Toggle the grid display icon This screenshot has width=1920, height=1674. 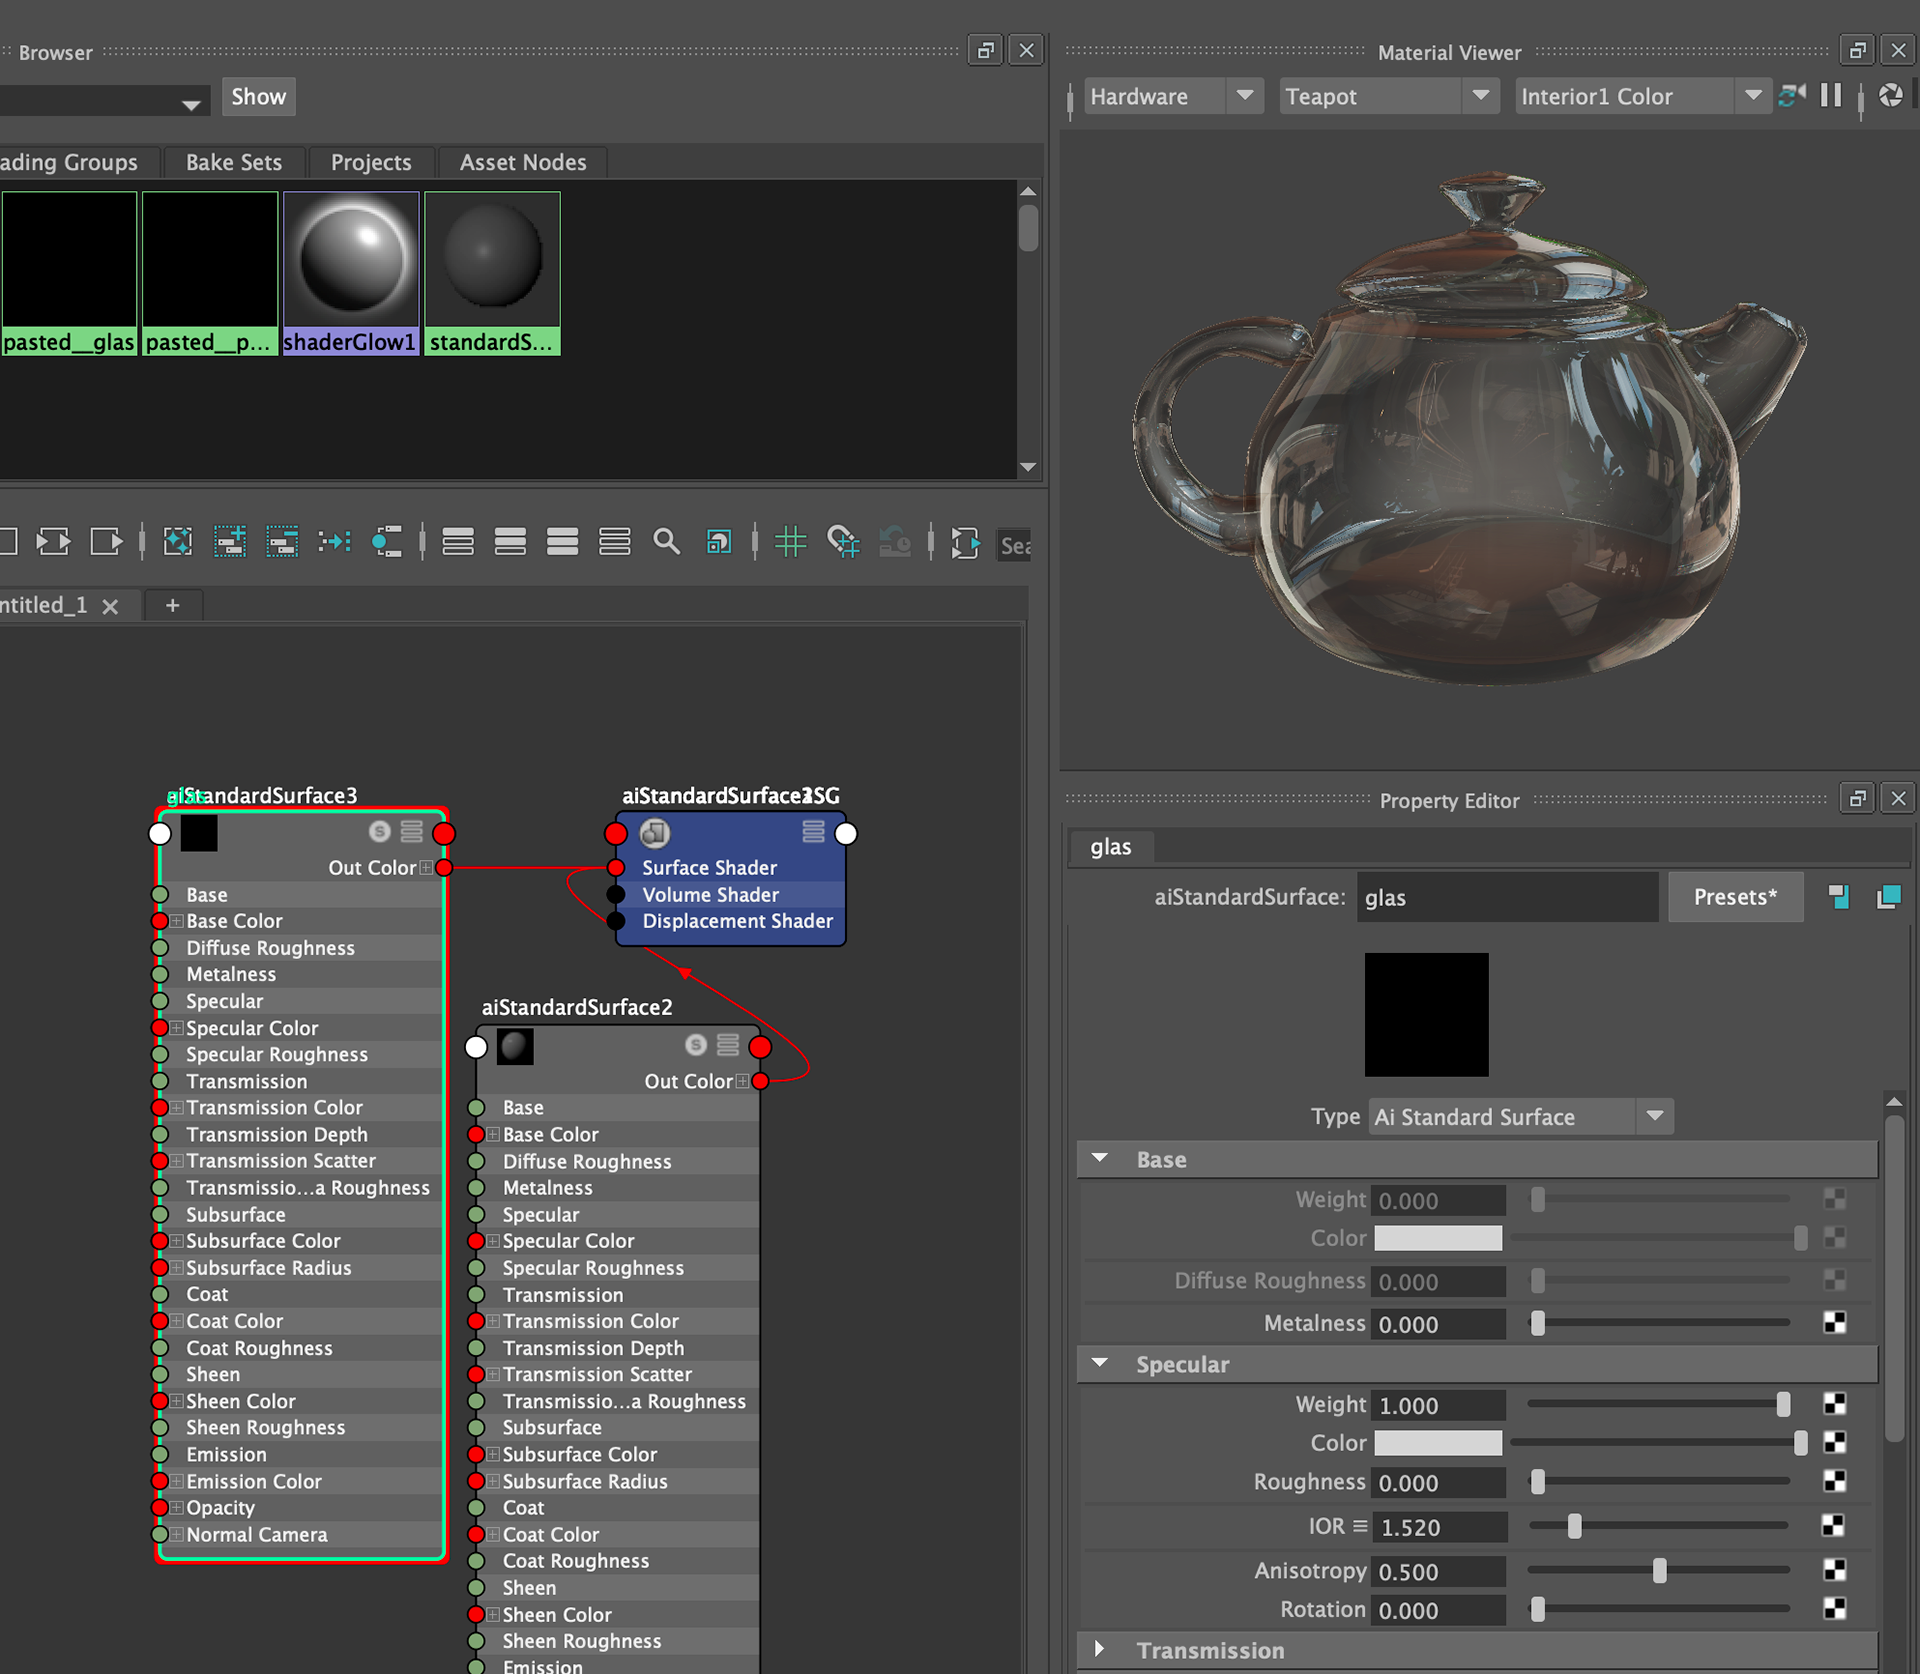coord(790,542)
